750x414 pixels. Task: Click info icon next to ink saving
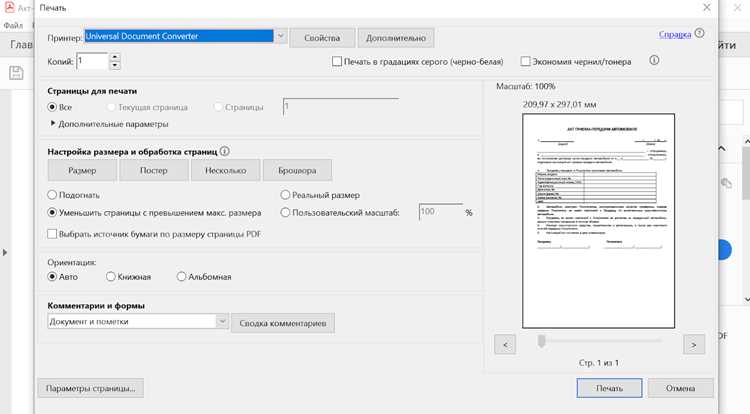tap(654, 60)
